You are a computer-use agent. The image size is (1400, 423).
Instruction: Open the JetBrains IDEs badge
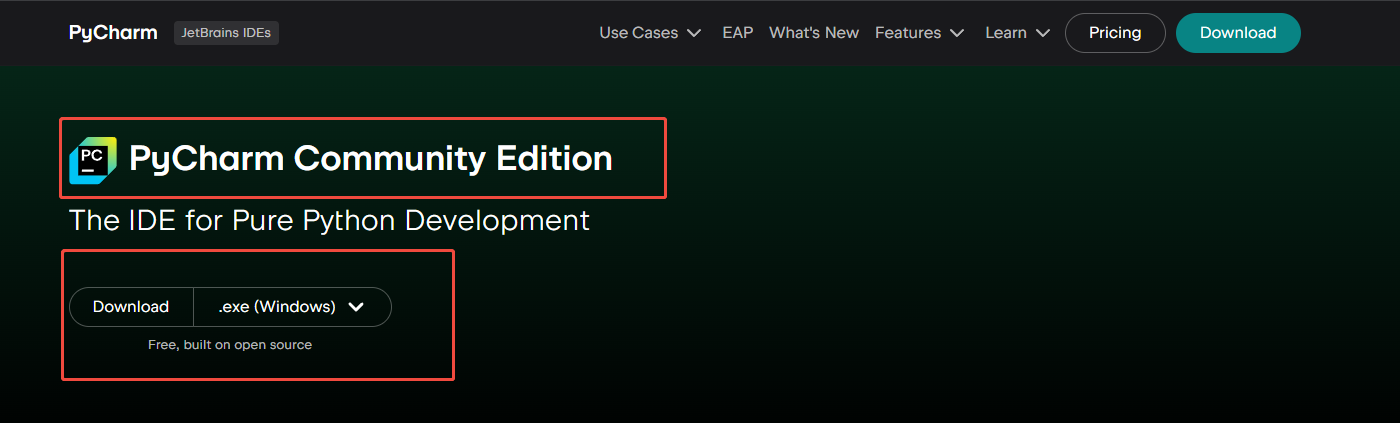tap(226, 33)
